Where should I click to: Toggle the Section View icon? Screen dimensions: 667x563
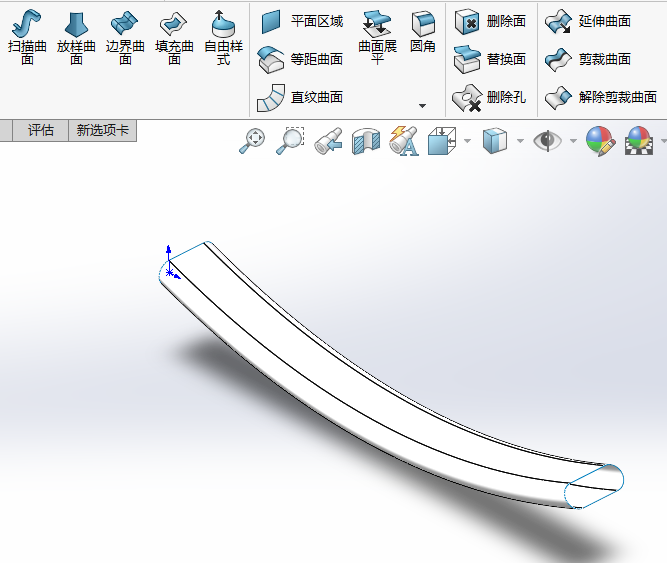(x=366, y=141)
